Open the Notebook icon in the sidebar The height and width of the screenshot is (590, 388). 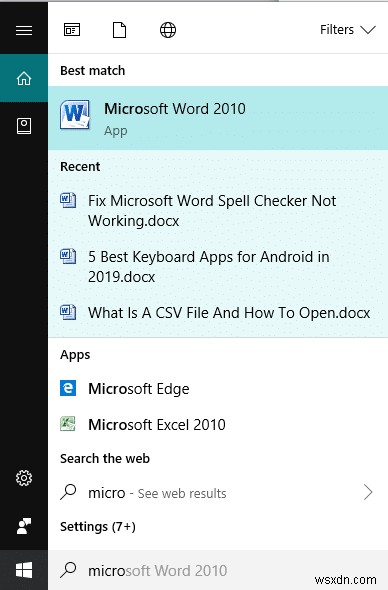(x=24, y=126)
